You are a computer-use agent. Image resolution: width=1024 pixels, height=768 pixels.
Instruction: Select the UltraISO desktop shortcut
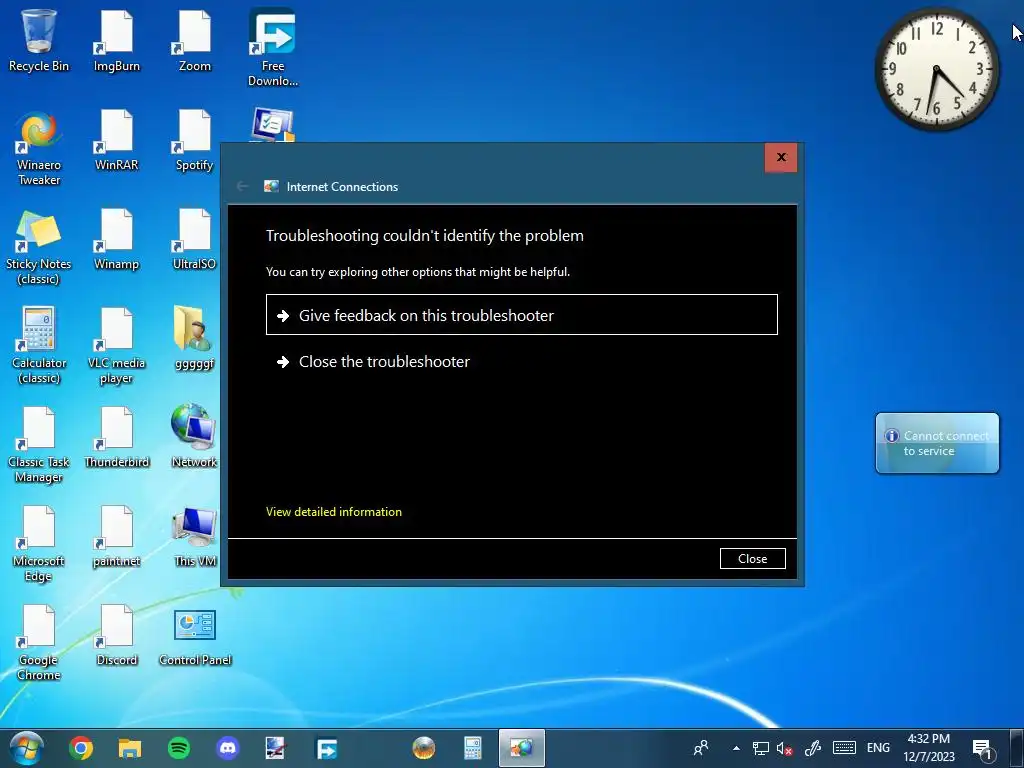[195, 239]
